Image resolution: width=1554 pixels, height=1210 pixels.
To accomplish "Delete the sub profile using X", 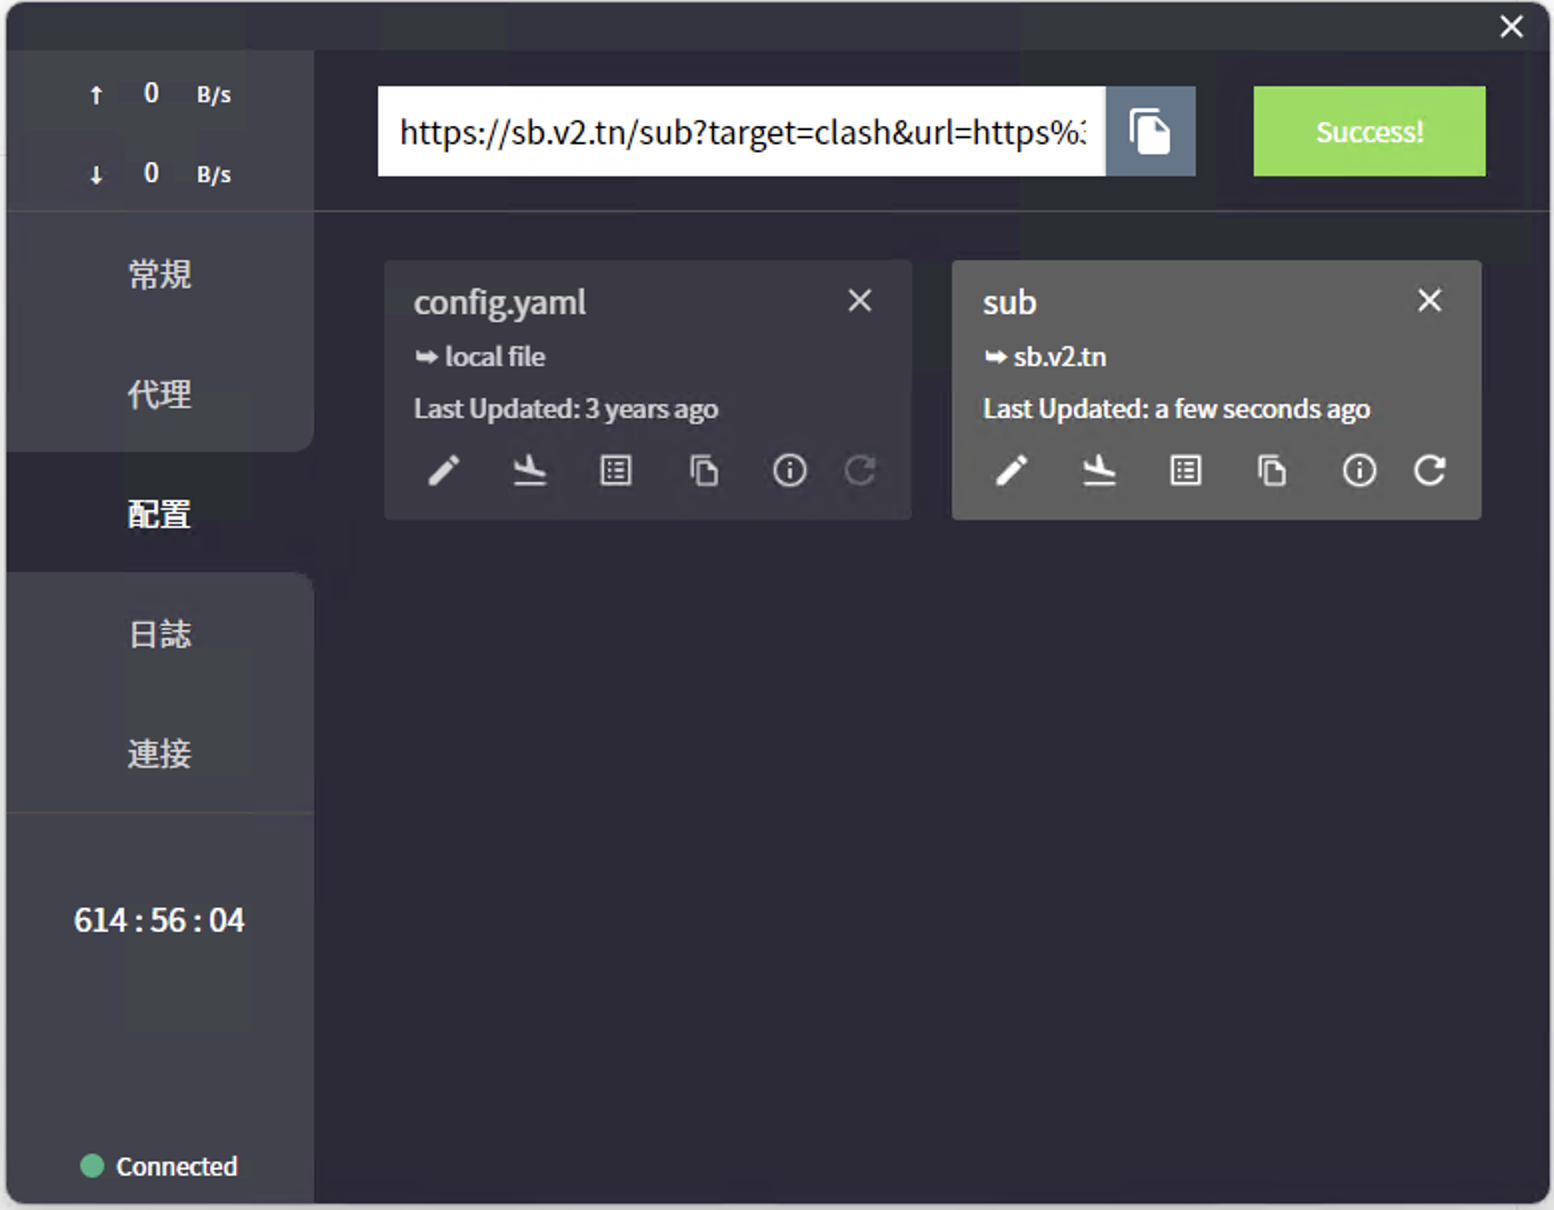I will (1429, 301).
